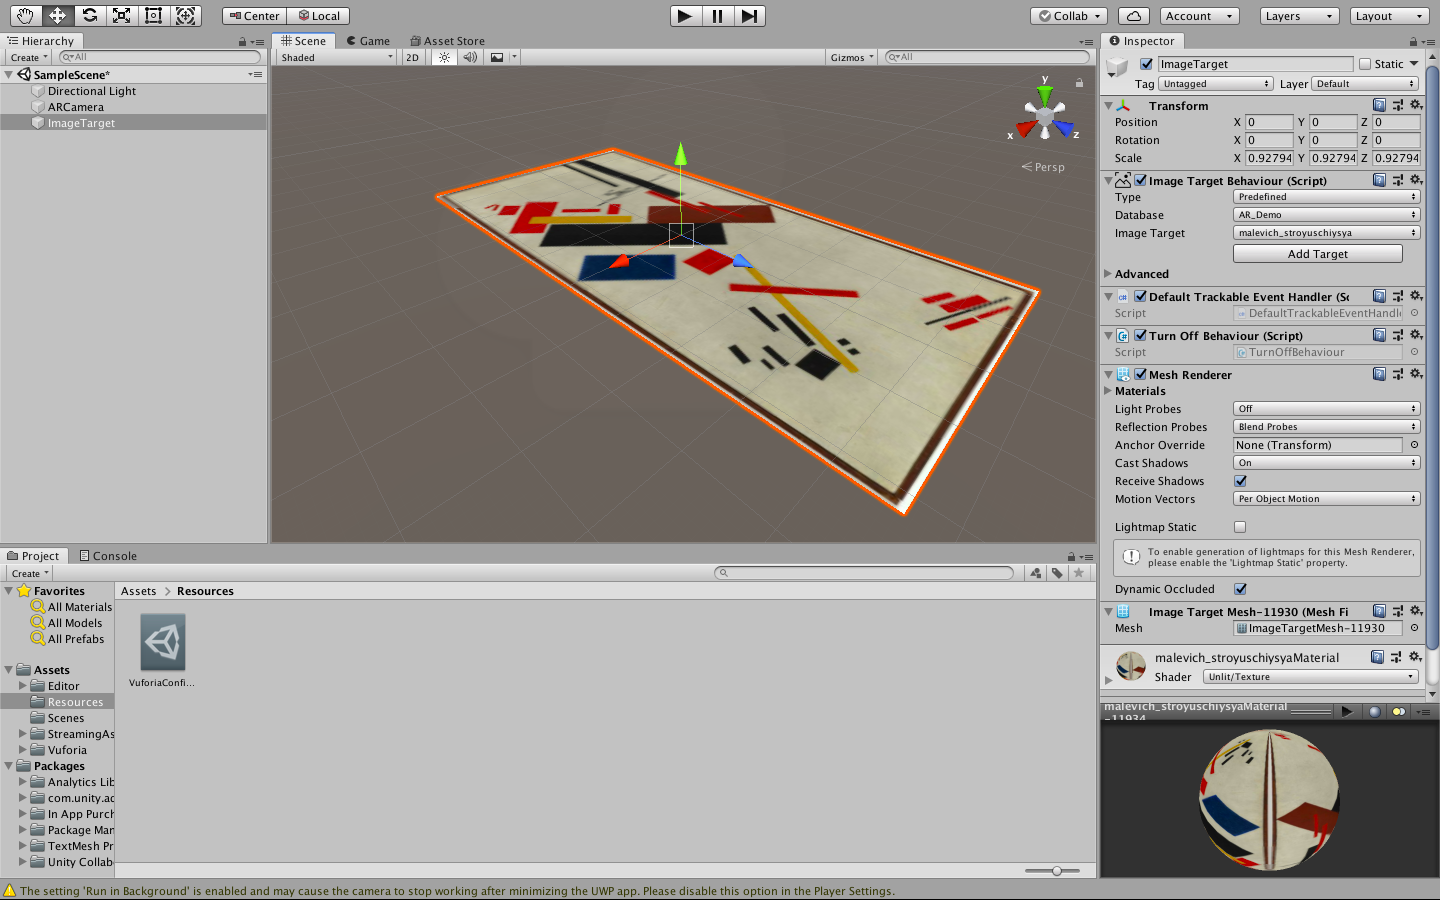This screenshot has width=1440, height=900.
Task: Choose a different Image Target
Action: tap(1326, 233)
